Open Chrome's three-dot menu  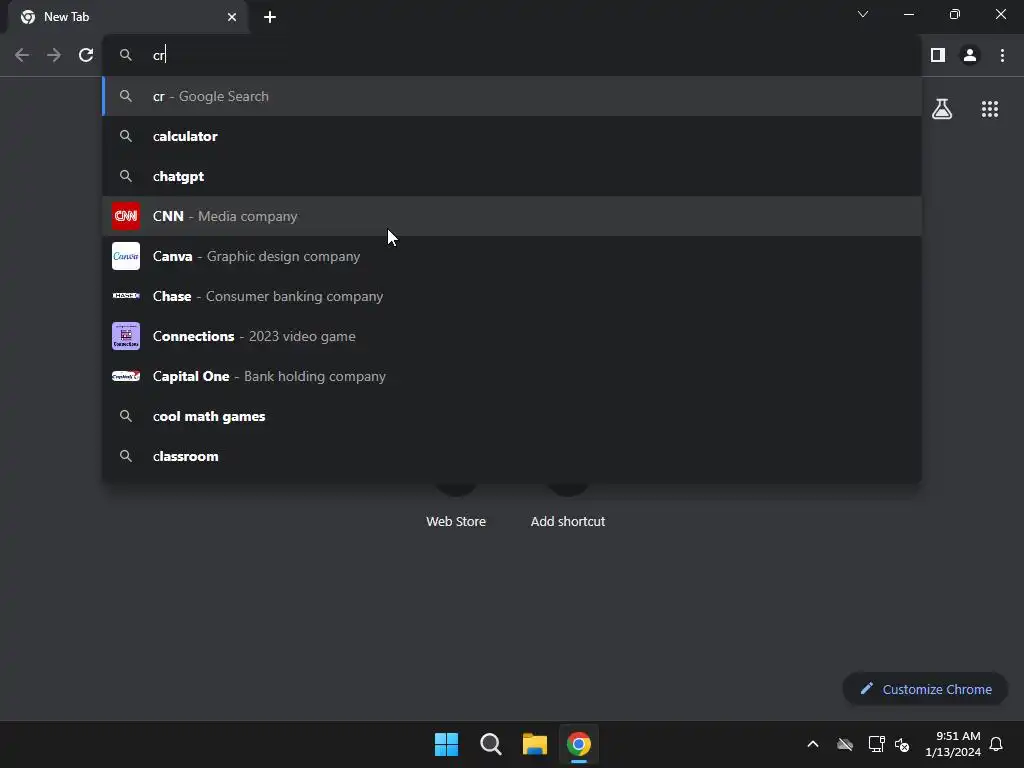1002,55
